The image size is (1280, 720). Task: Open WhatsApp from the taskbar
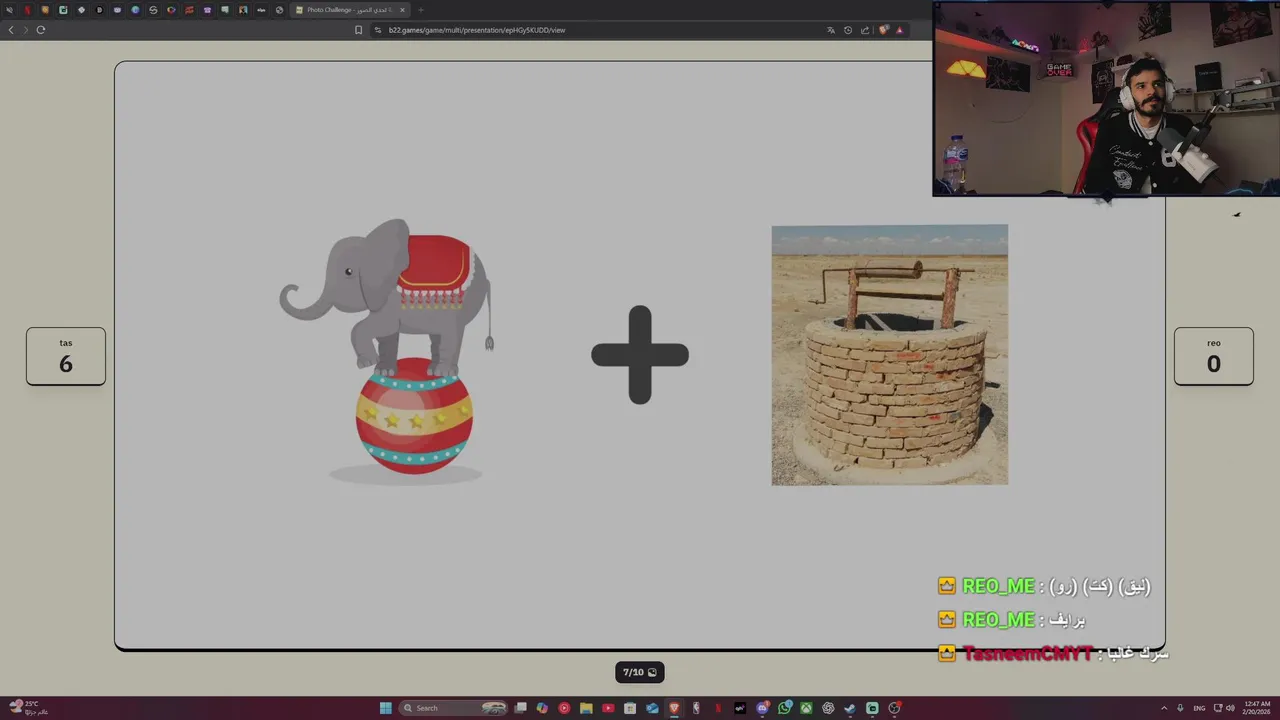[785, 708]
